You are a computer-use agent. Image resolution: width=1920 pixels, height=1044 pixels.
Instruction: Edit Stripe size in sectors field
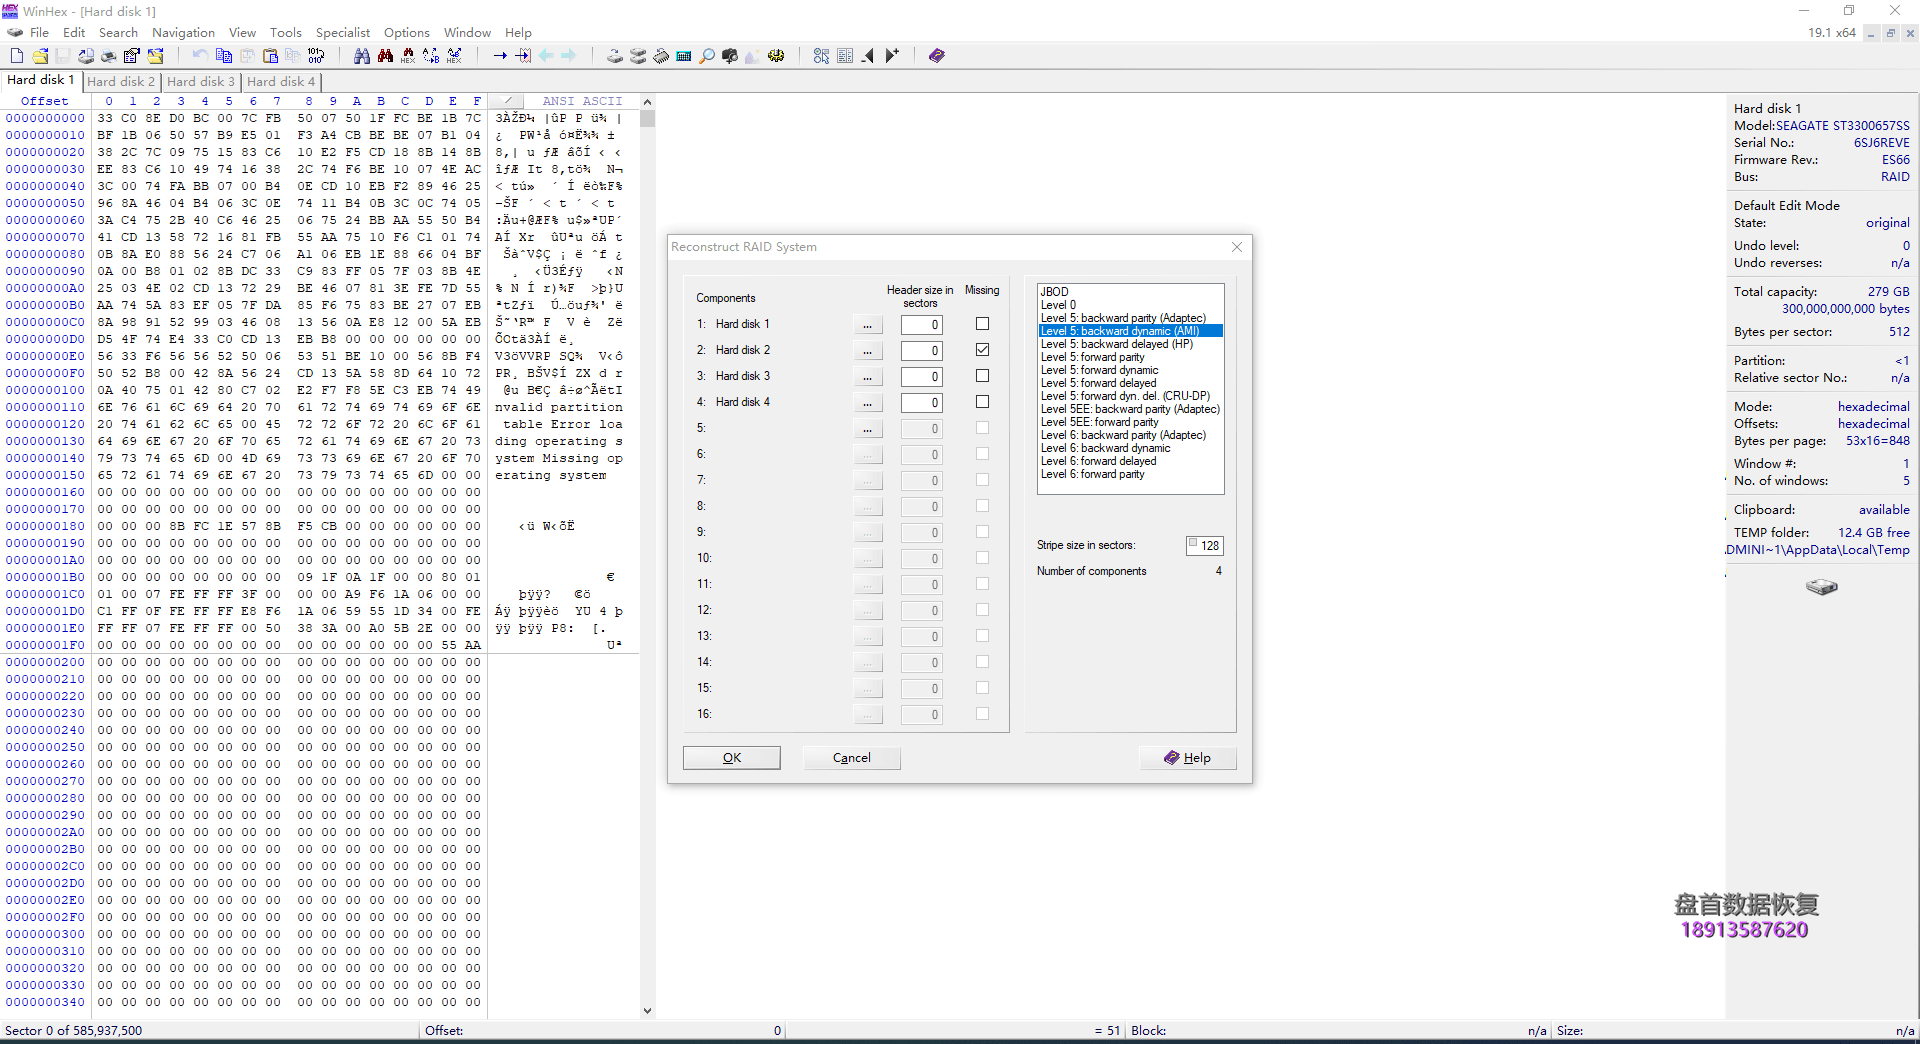pyautogui.click(x=1204, y=546)
